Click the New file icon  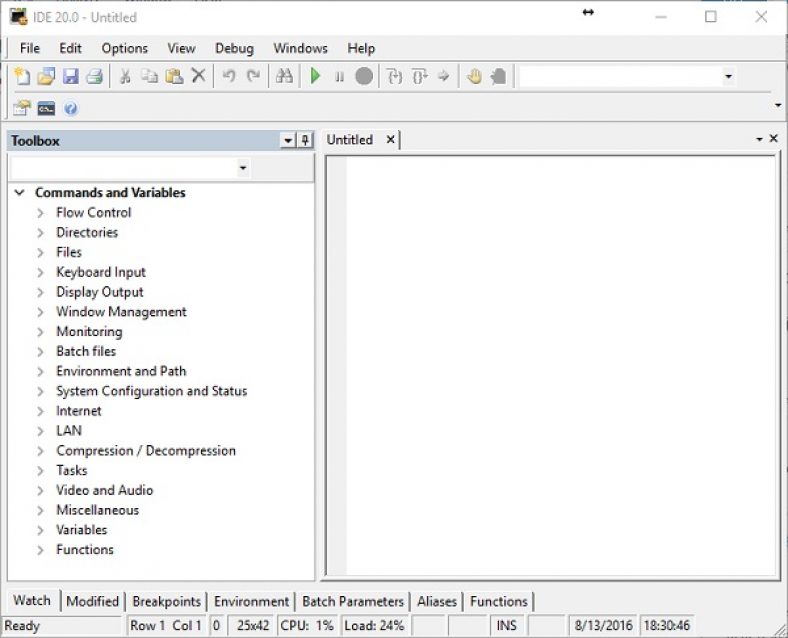pyautogui.click(x=22, y=77)
